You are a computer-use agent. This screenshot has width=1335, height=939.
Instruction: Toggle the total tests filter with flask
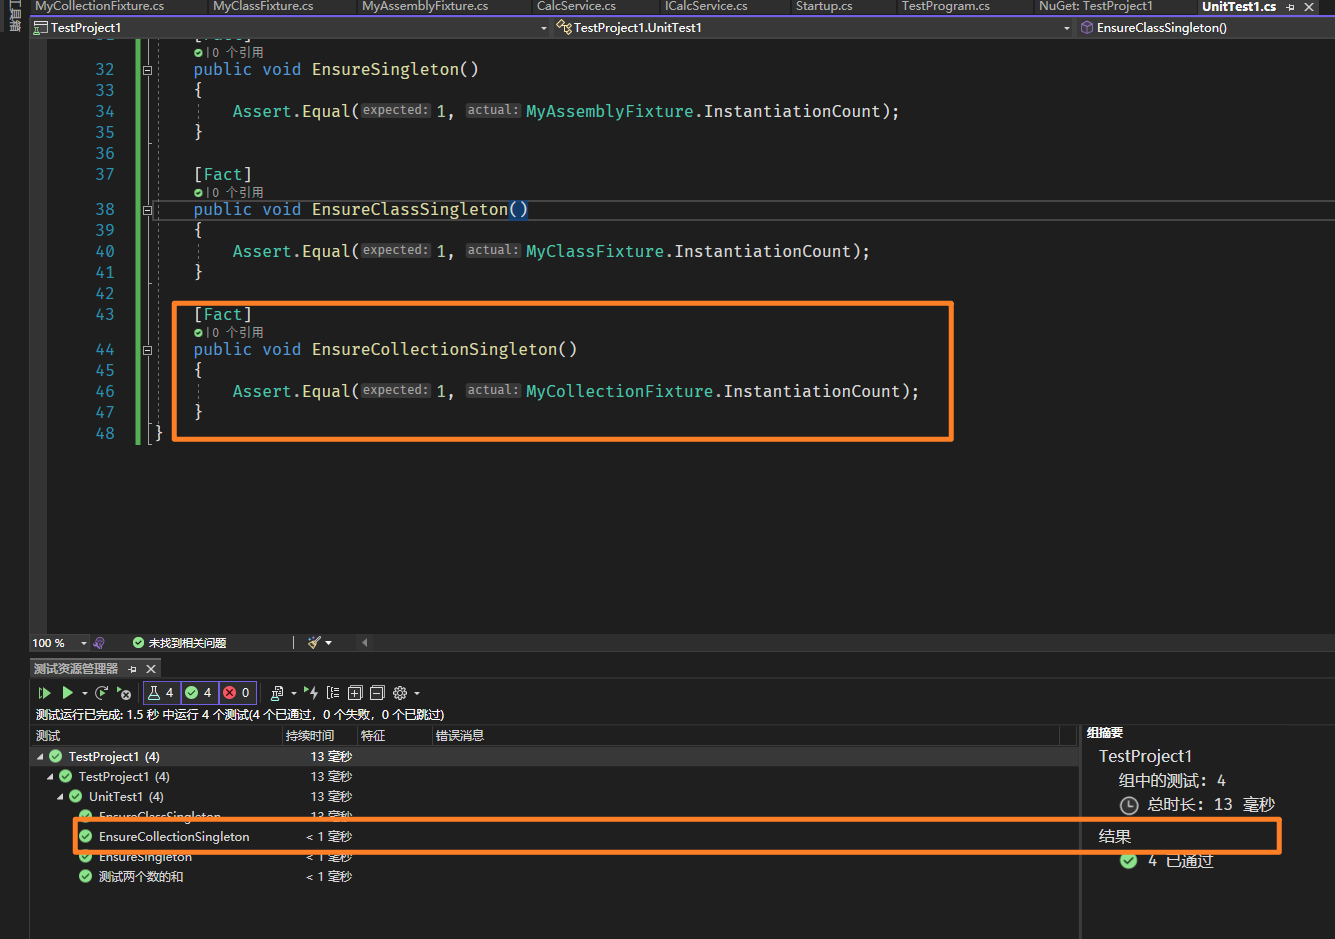point(161,693)
